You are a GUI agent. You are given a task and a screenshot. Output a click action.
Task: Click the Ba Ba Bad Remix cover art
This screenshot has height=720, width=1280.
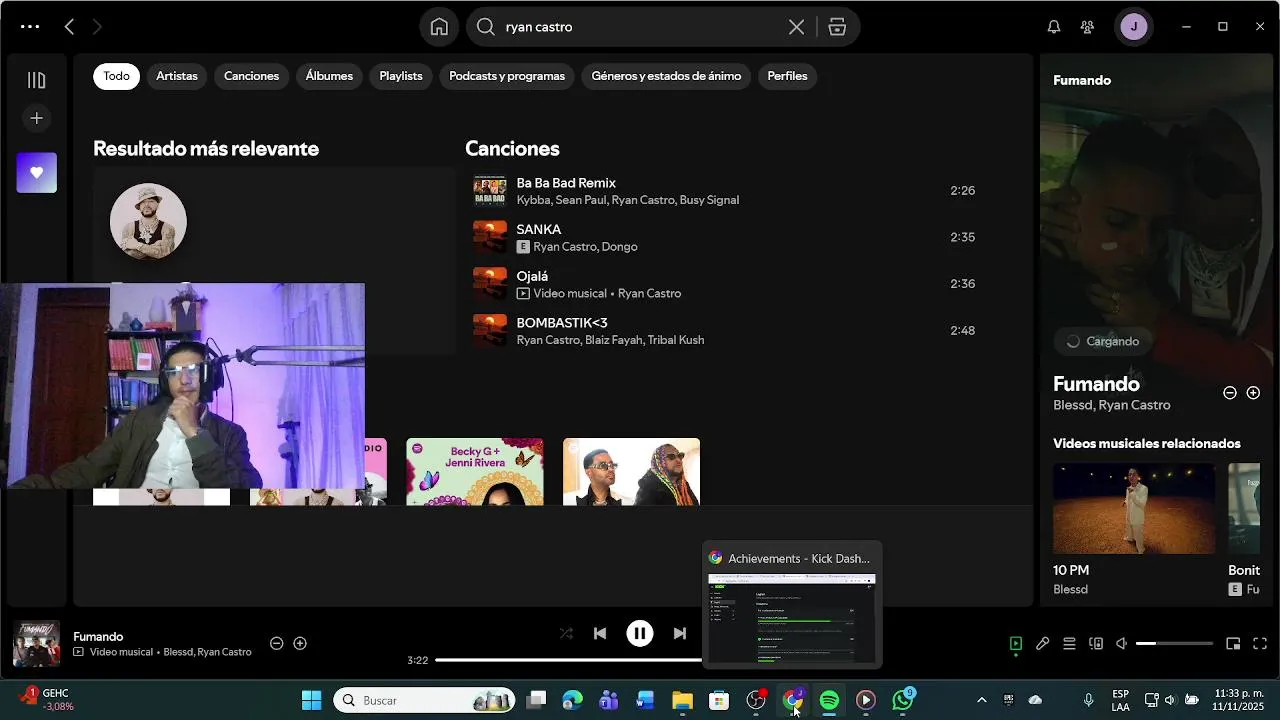(x=490, y=191)
